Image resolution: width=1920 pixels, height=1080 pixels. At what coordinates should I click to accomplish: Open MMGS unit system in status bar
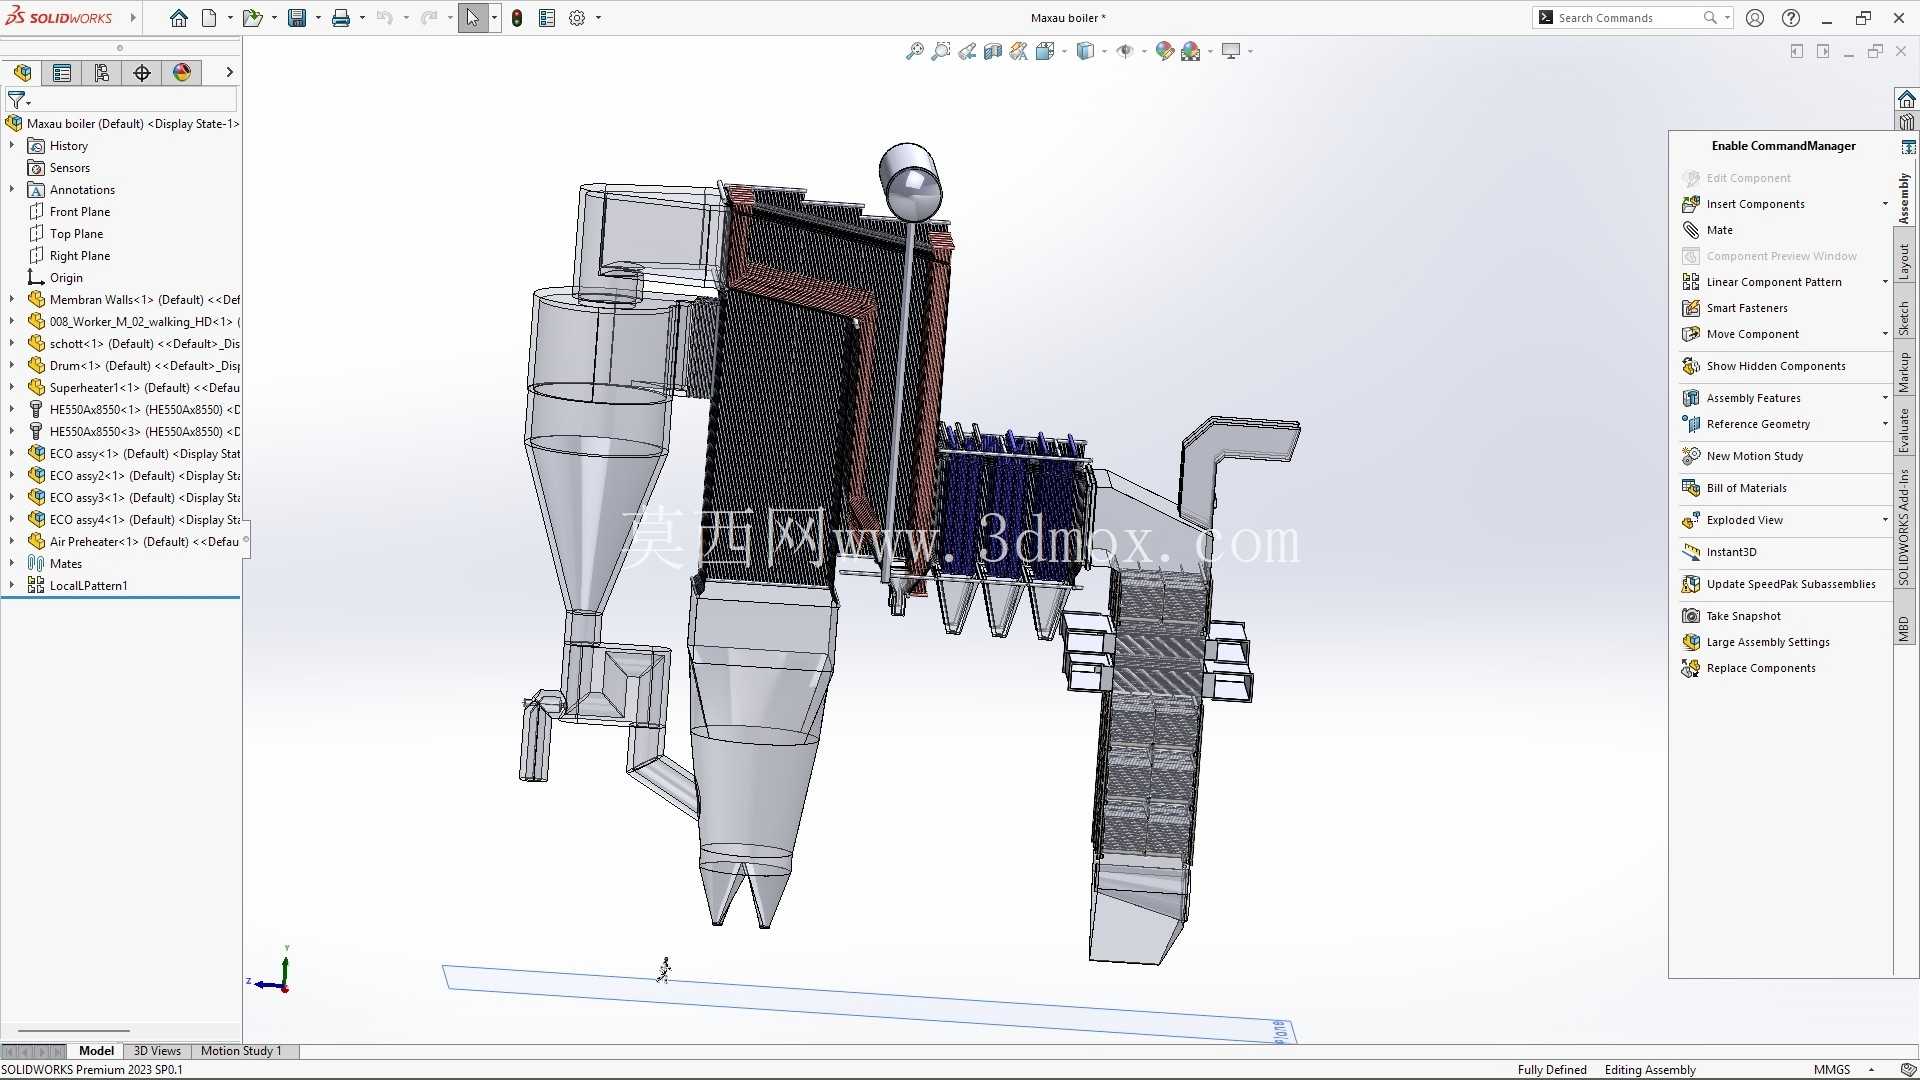[x=1832, y=1070]
